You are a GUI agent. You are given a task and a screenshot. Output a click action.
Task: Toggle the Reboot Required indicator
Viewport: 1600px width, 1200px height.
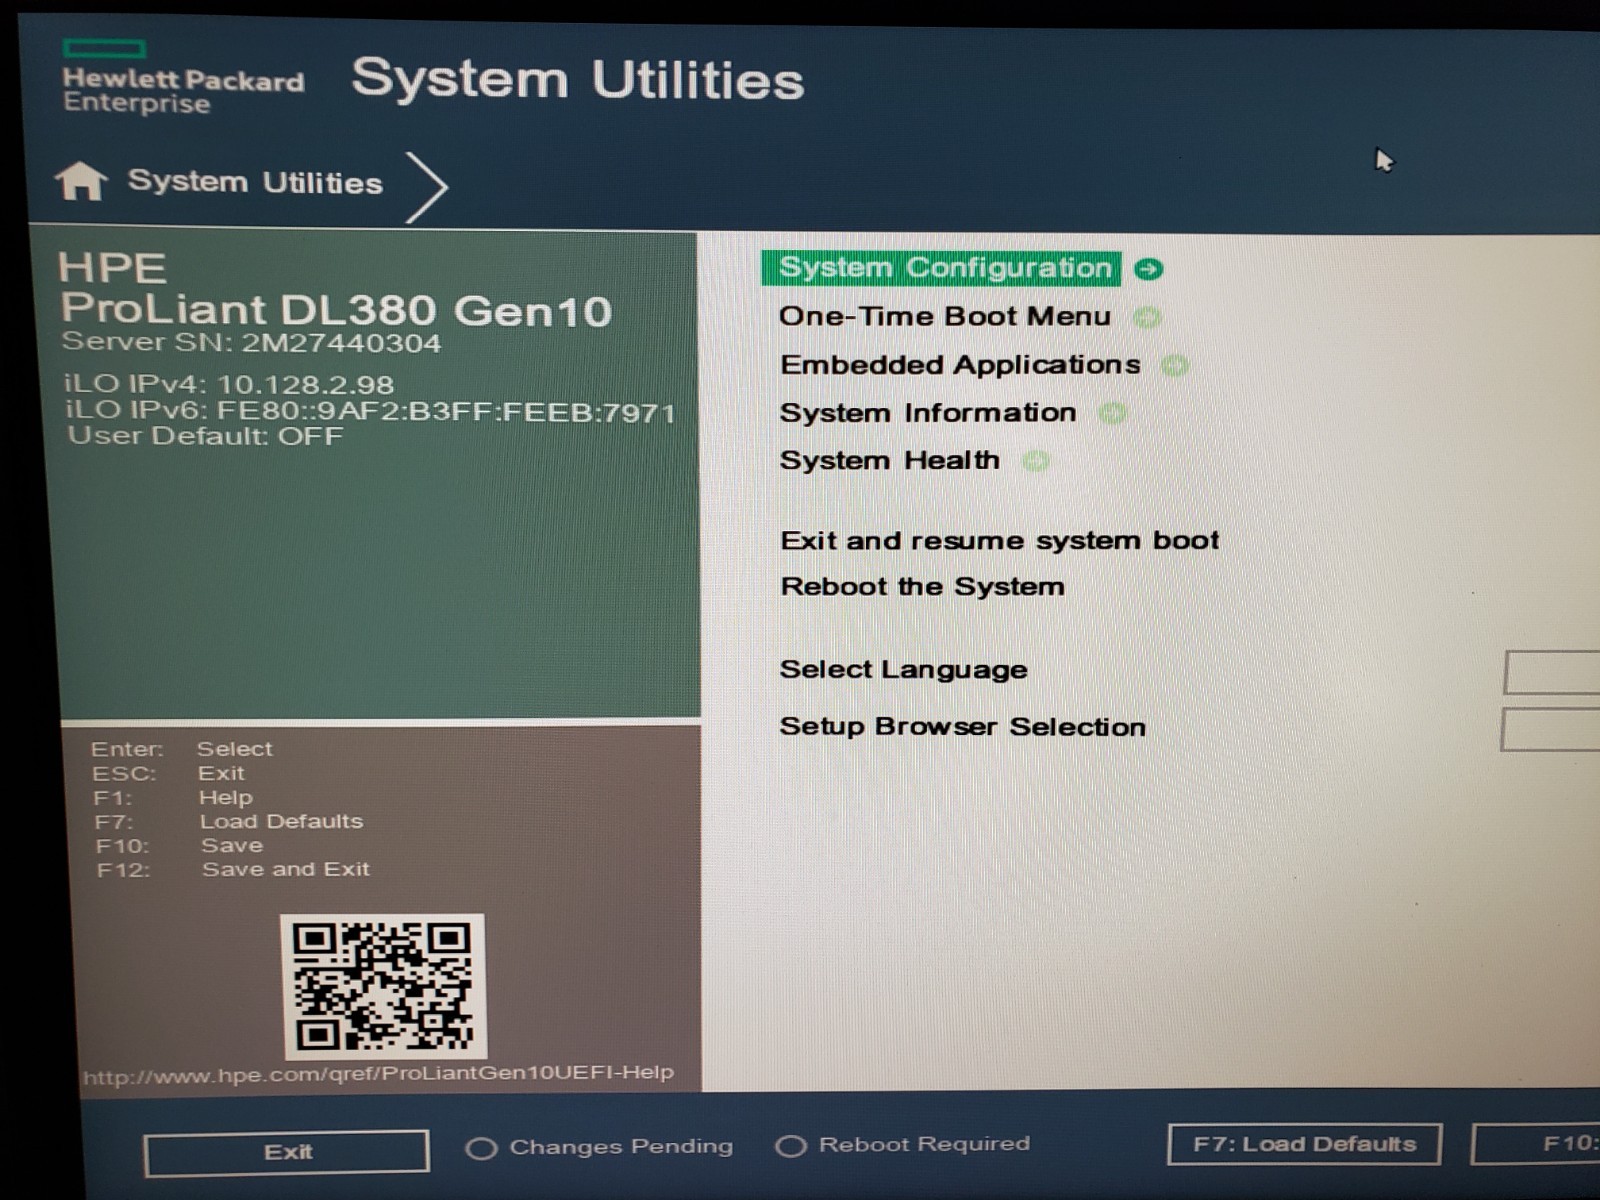click(x=791, y=1145)
